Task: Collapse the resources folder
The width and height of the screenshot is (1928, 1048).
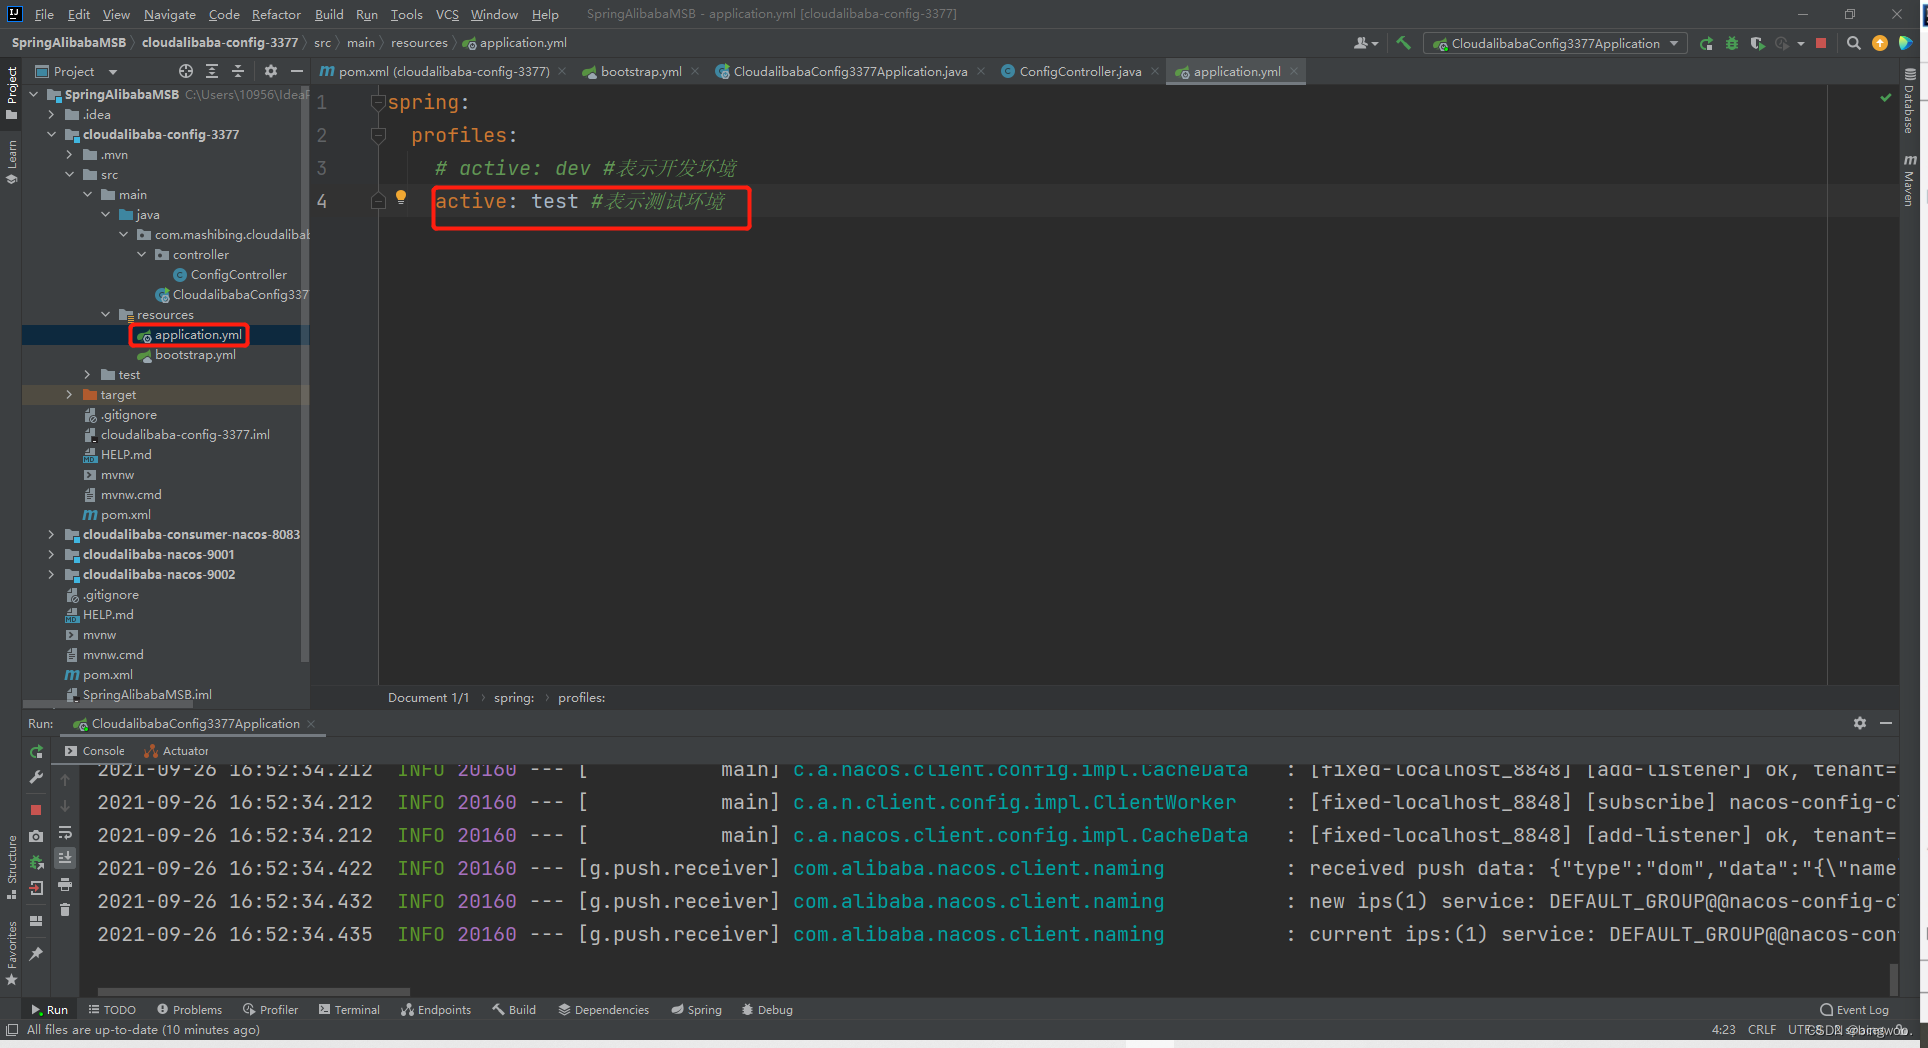Action: point(106,314)
